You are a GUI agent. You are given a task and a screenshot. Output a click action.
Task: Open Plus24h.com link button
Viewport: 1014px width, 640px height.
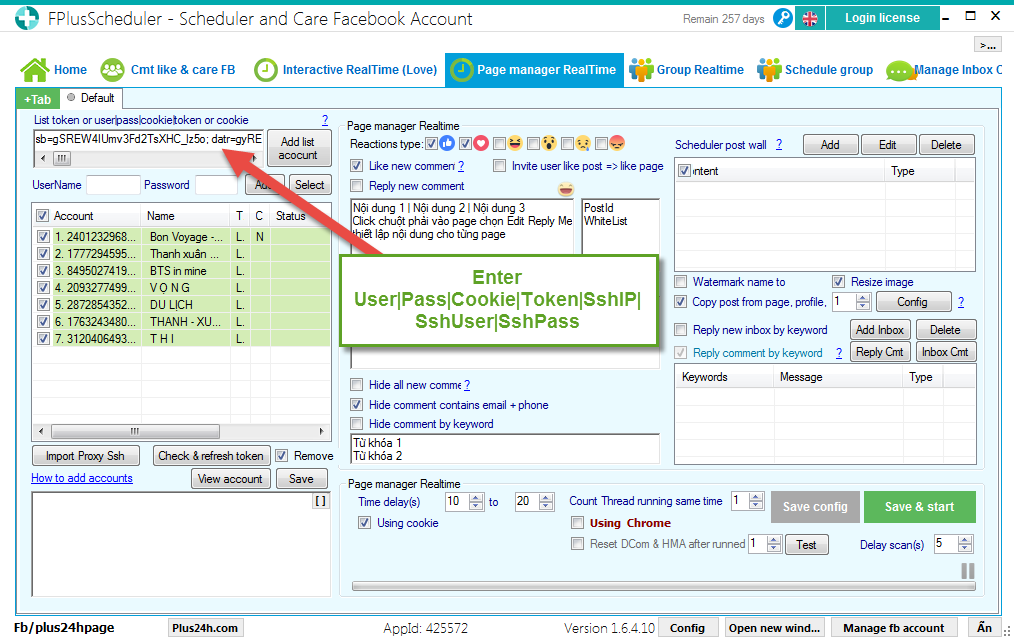[x=205, y=628]
